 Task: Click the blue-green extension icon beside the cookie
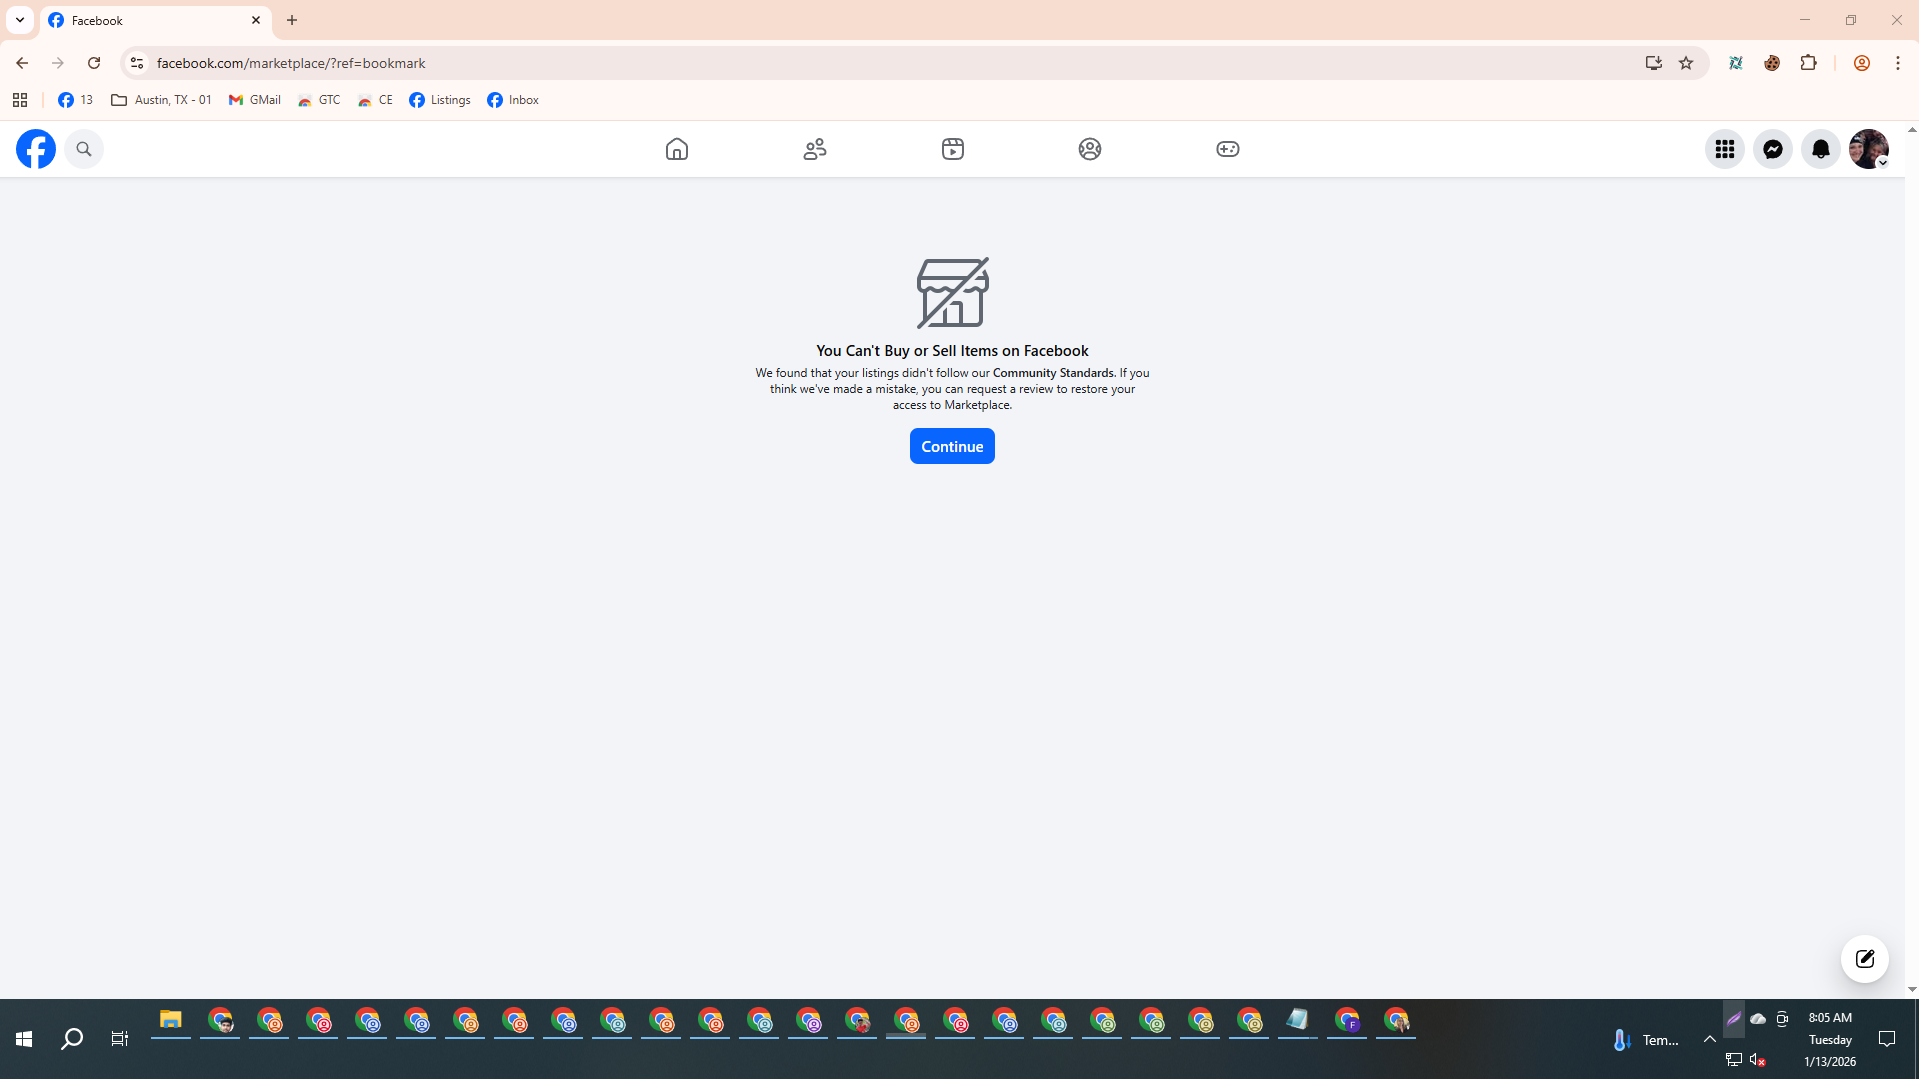pyautogui.click(x=1736, y=63)
